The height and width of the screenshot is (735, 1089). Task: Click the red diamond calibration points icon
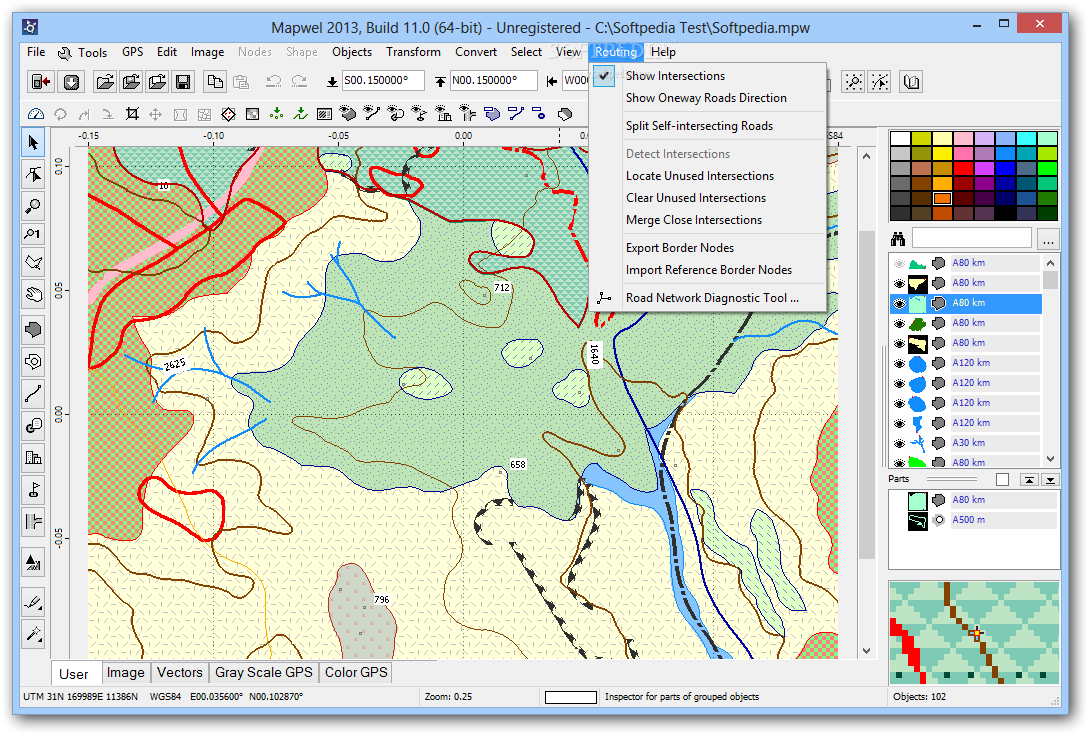[228, 114]
